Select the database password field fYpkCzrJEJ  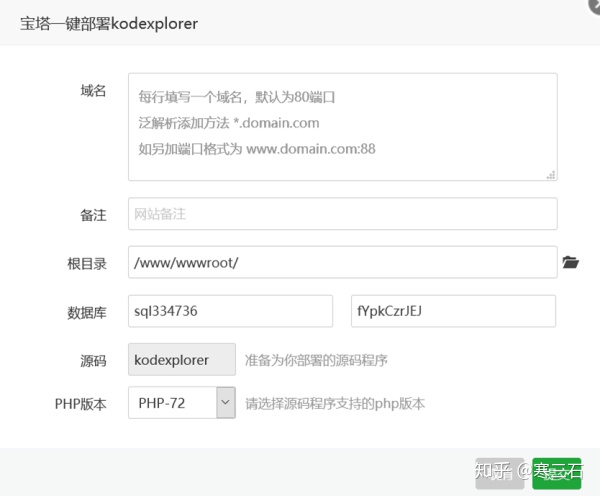tap(453, 311)
